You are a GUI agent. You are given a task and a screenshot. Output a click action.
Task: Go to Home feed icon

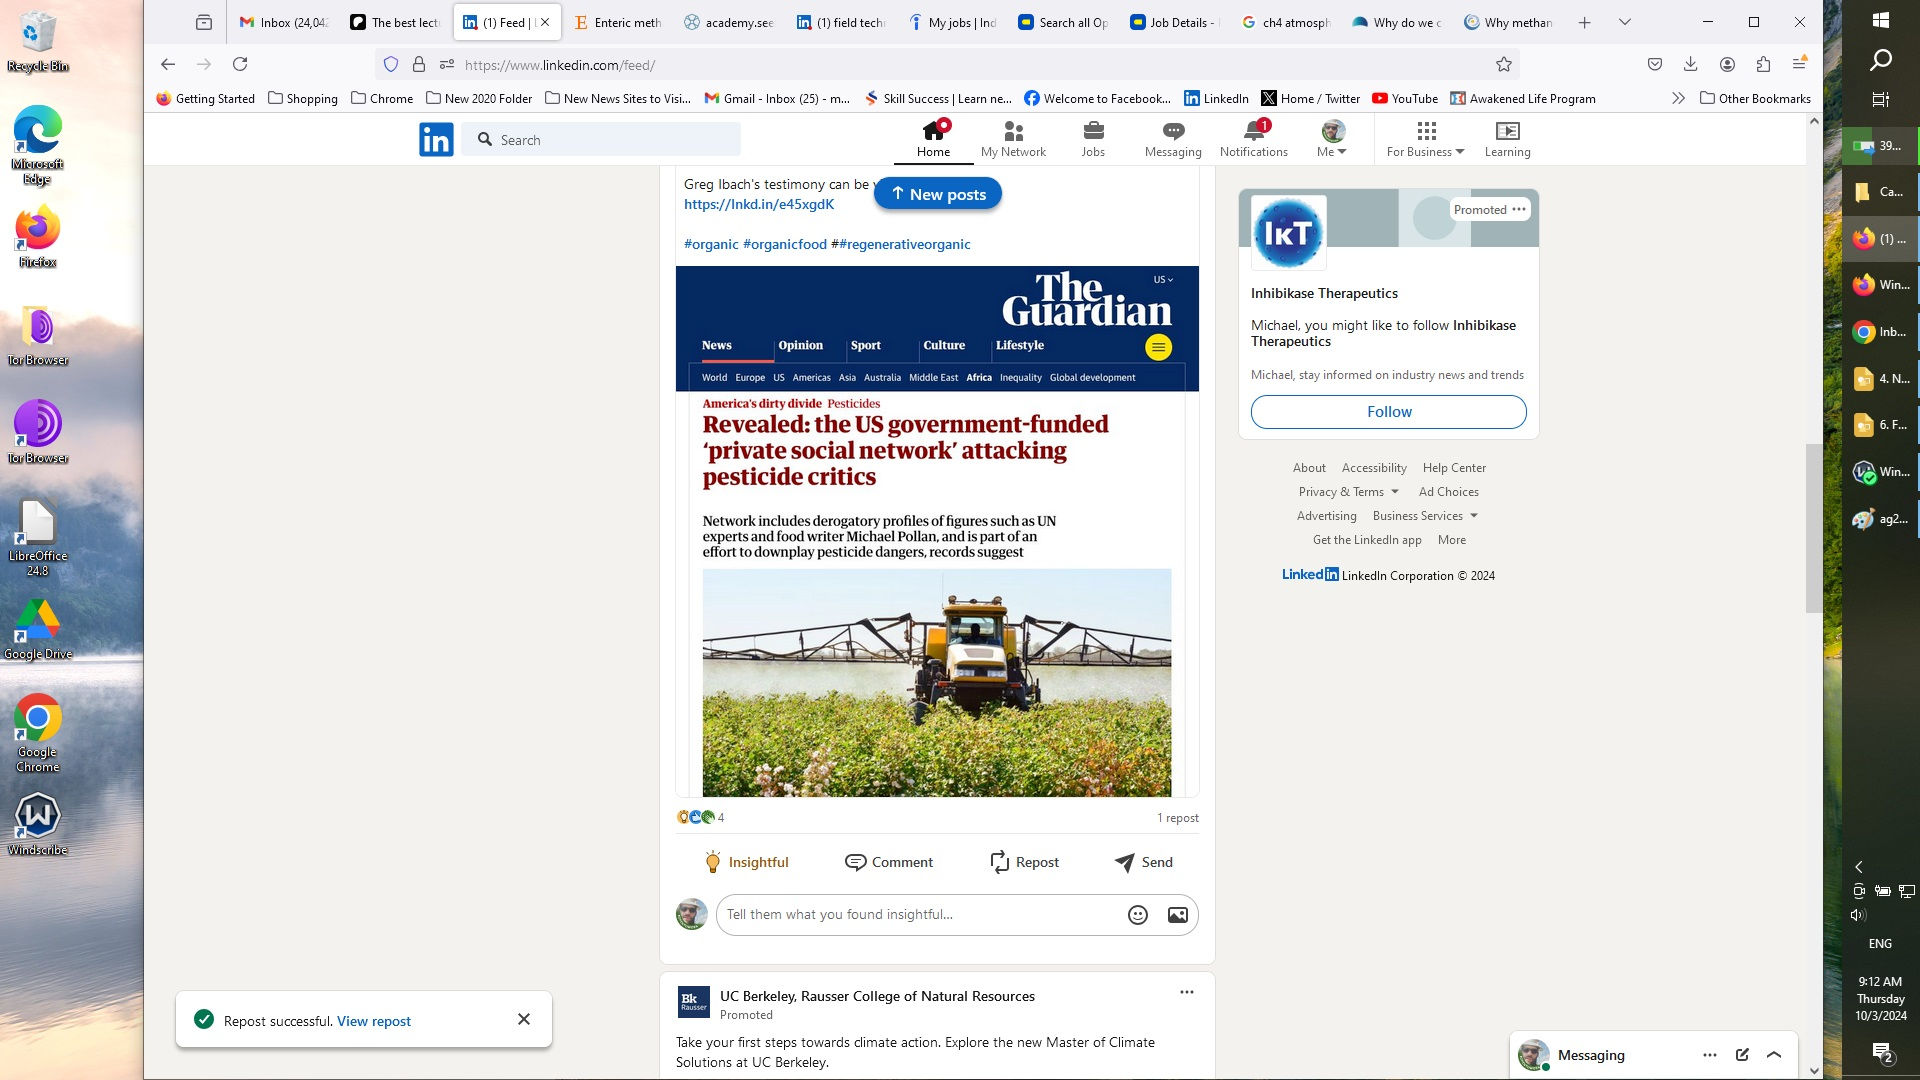pyautogui.click(x=933, y=139)
